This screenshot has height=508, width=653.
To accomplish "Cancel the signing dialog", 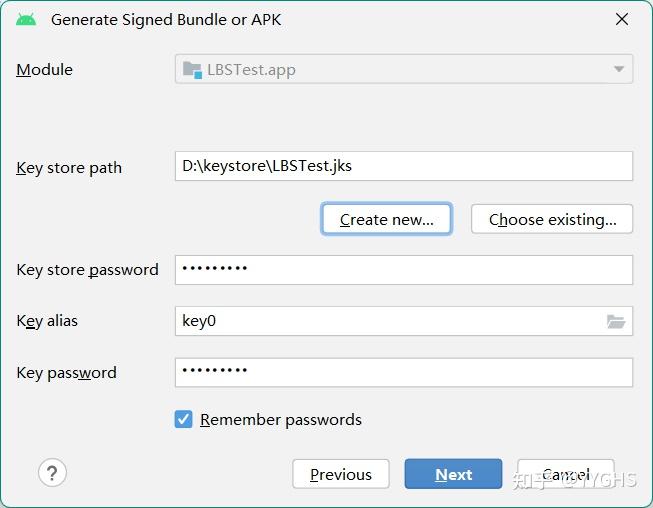I will point(565,475).
